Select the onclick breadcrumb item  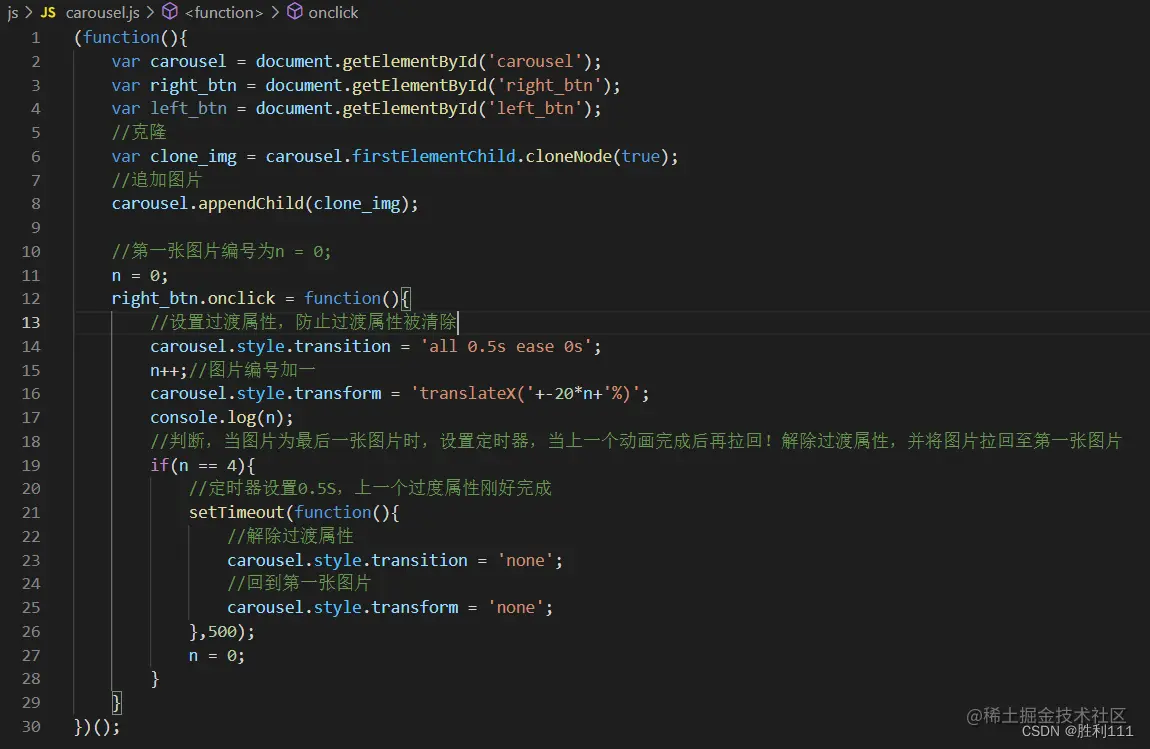pos(333,12)
